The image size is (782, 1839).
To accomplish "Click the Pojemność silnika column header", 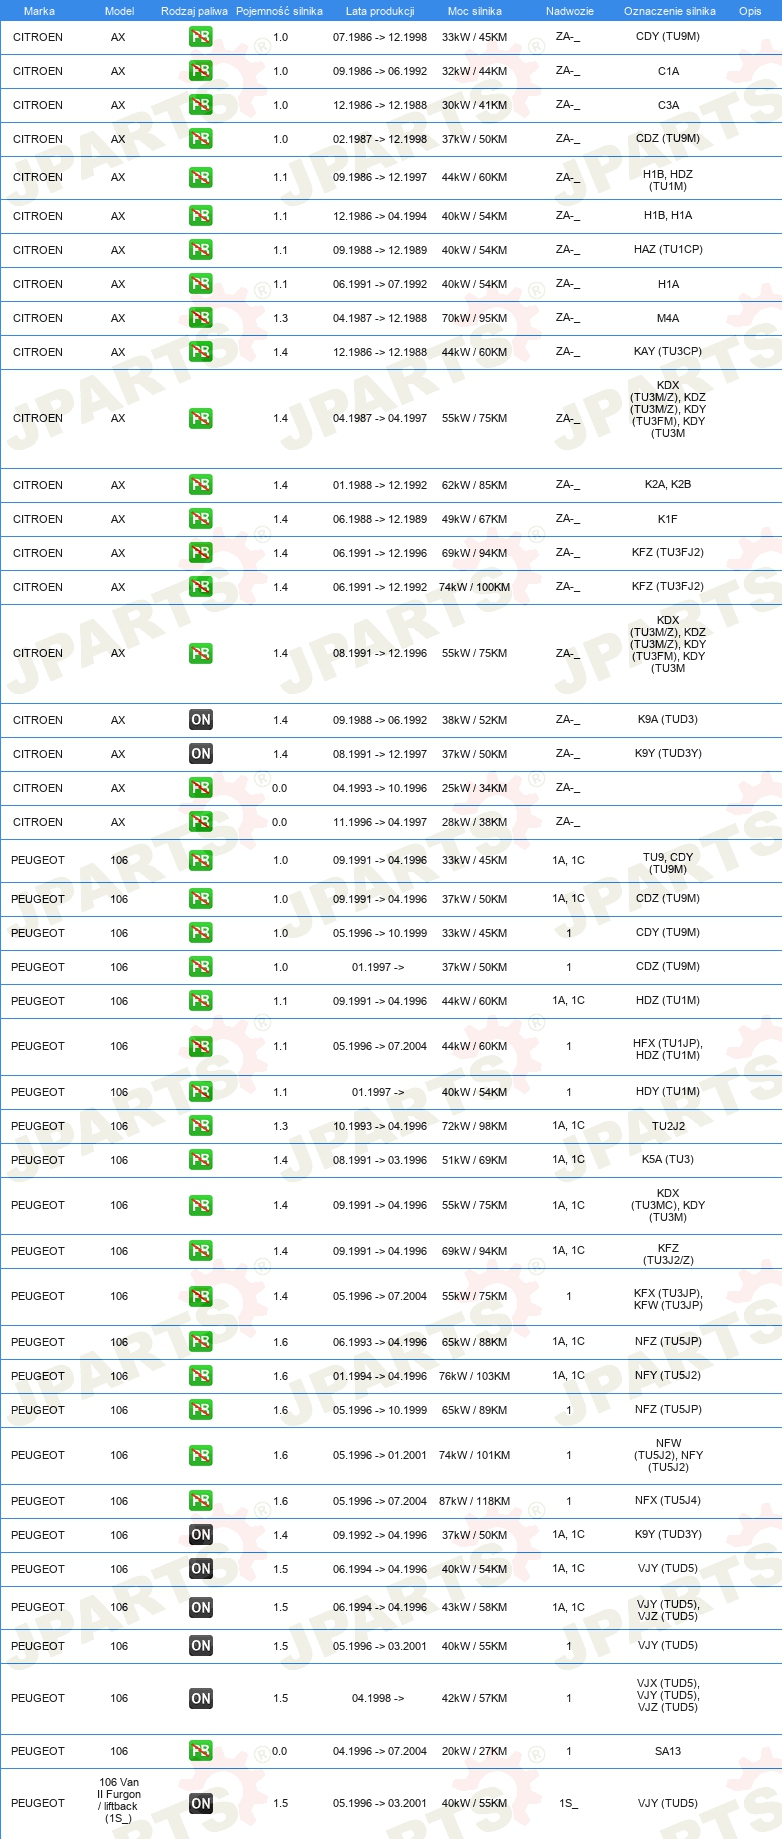I will [x=279, y=11].
